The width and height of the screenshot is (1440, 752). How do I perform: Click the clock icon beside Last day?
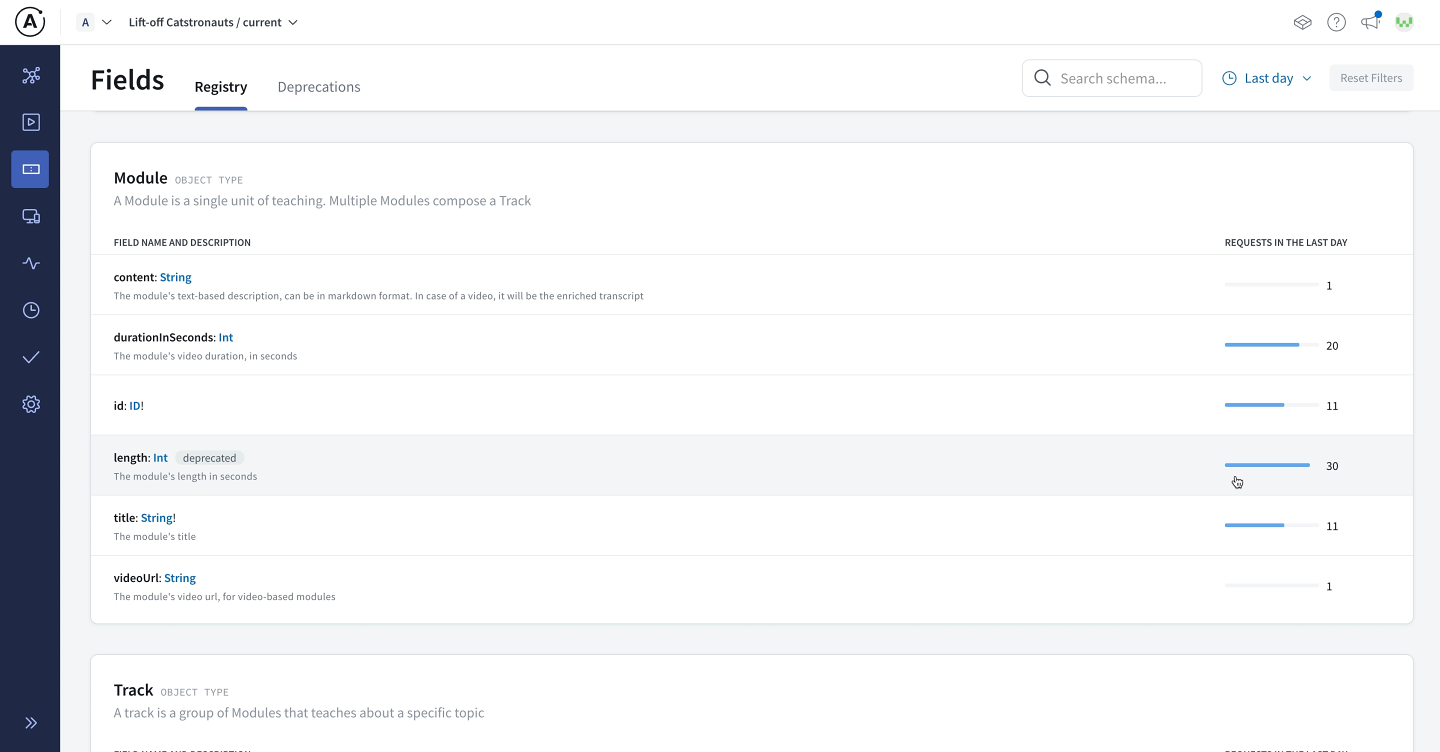click(x=1230, y=78)
